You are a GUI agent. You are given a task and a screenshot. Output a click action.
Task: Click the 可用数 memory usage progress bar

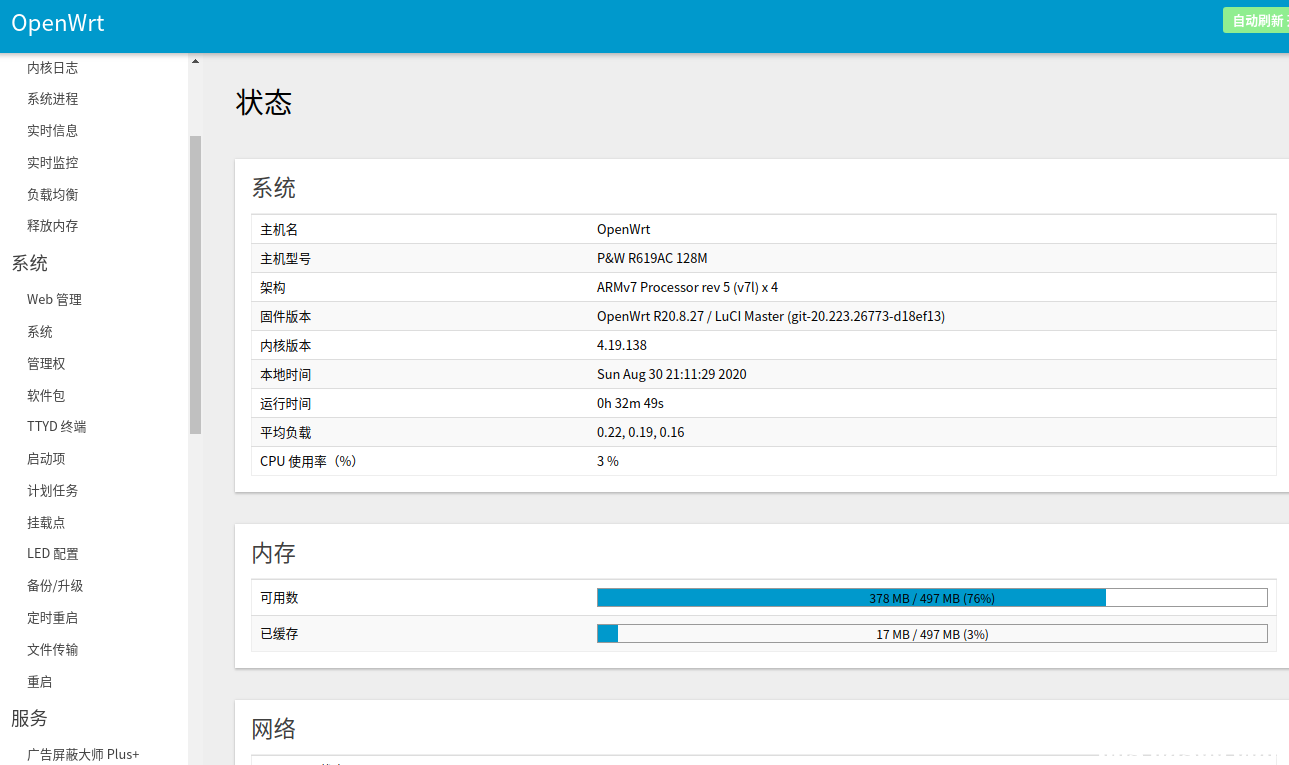[x=931, y=598]
